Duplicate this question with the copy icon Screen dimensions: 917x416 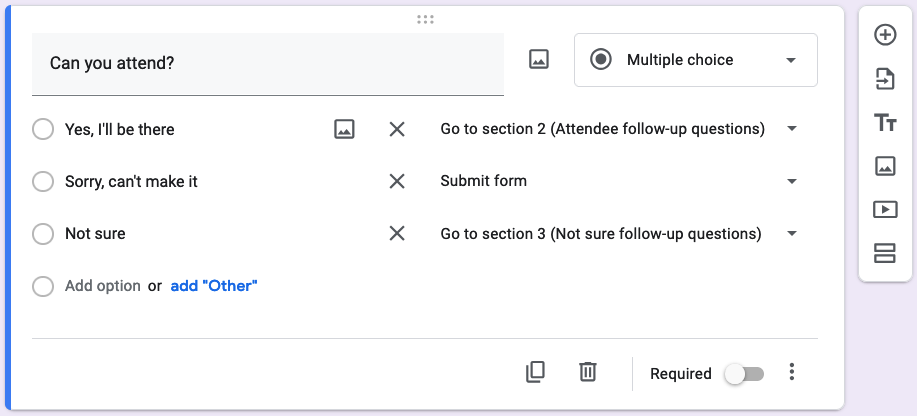(x=535, y=372)
